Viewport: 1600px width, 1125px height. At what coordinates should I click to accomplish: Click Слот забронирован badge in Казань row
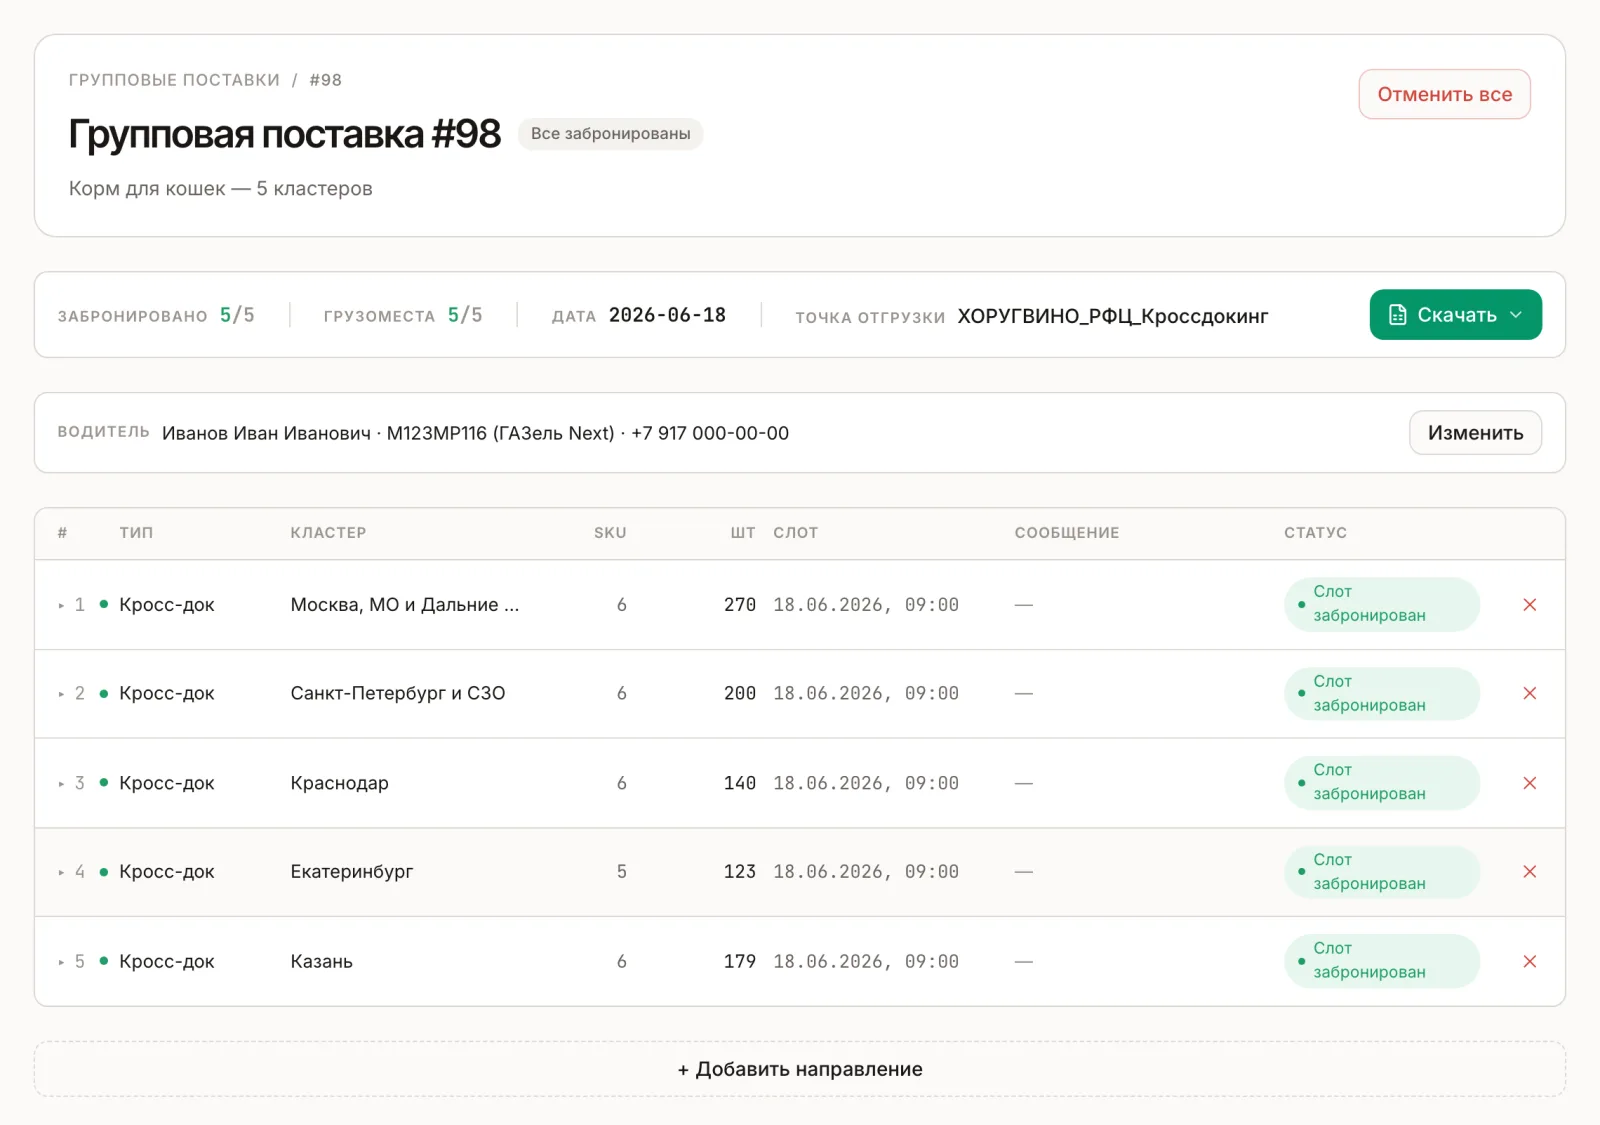pos(1381,961)
